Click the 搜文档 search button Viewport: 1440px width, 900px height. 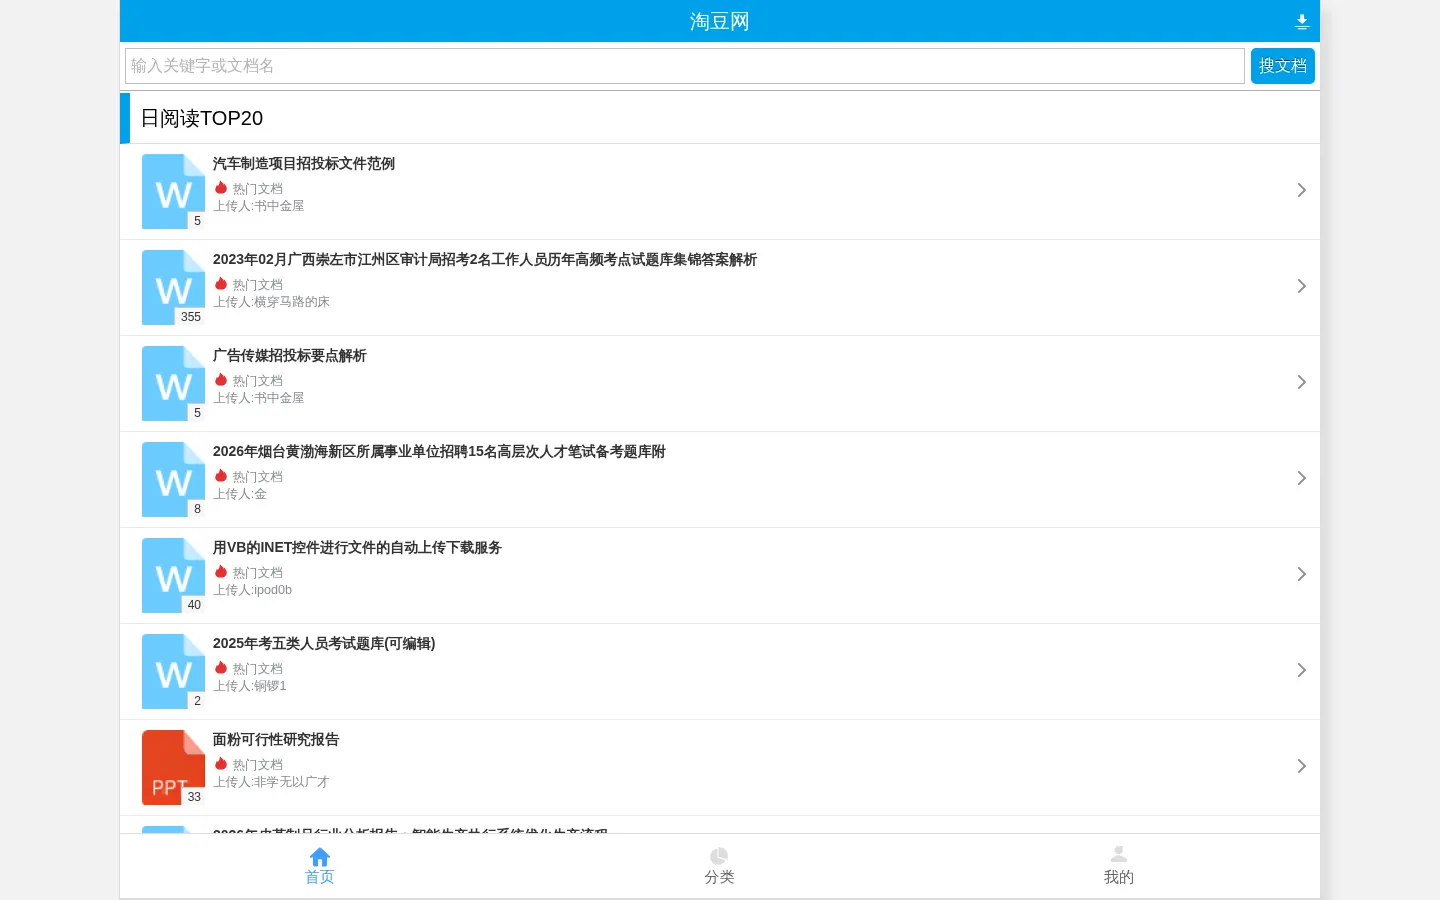click(1282, 66)
